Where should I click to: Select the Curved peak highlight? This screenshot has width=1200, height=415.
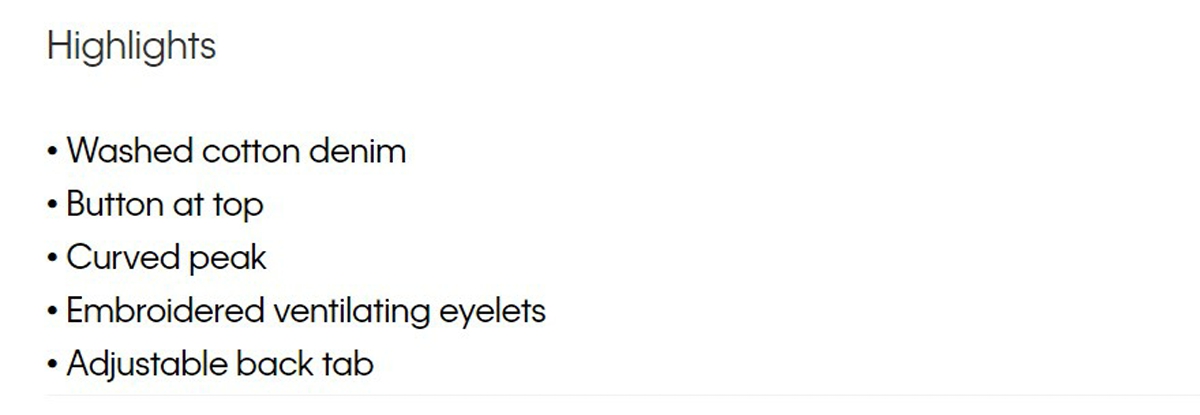pos(157,258)
